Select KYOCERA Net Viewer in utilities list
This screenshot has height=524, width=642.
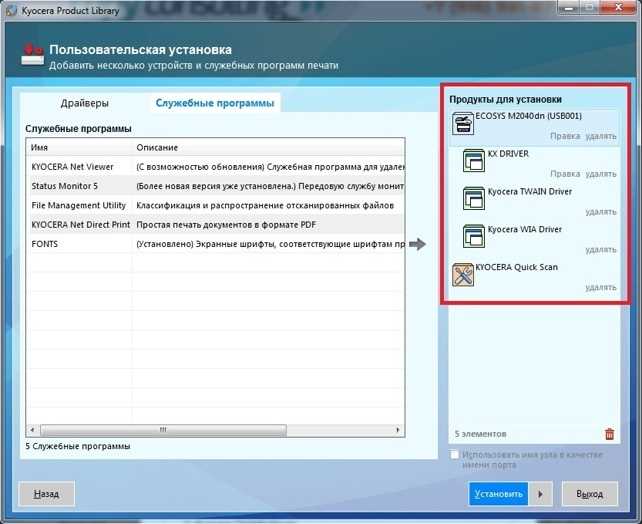[x=216, y=167]
